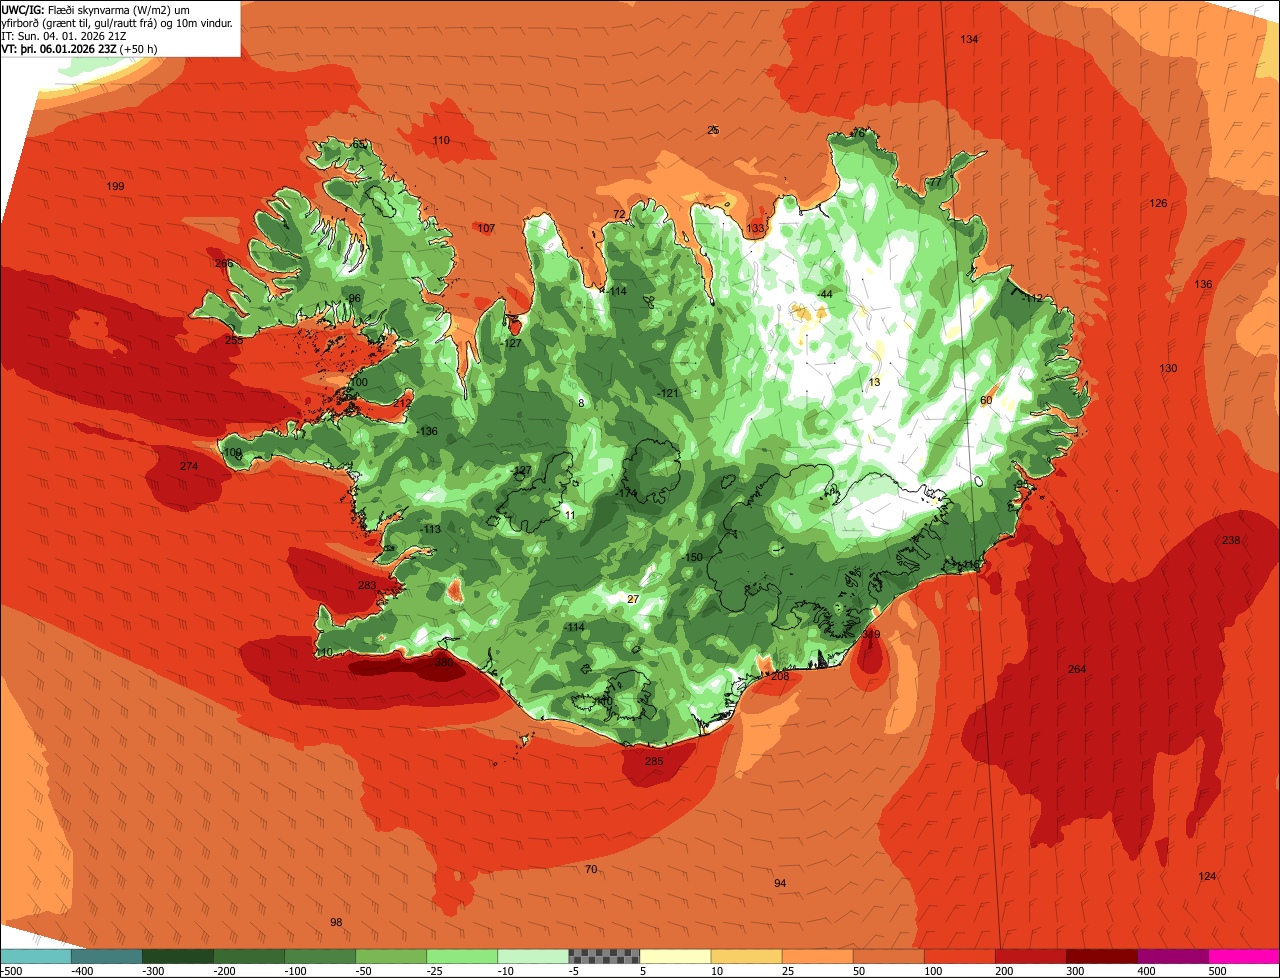
Task: Click the map value 98 in the southwest sea
Action: 336,922
